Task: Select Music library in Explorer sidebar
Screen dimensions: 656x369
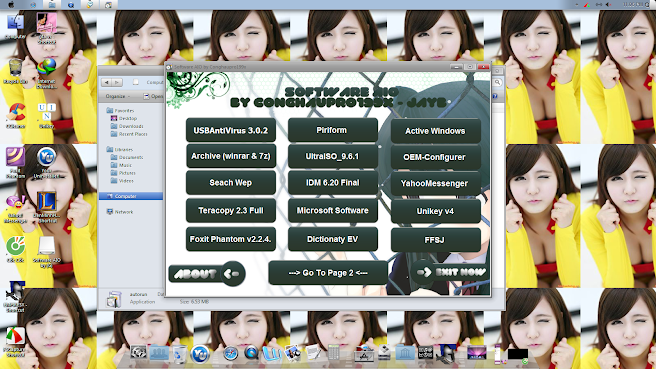Action: coord(121,165)
